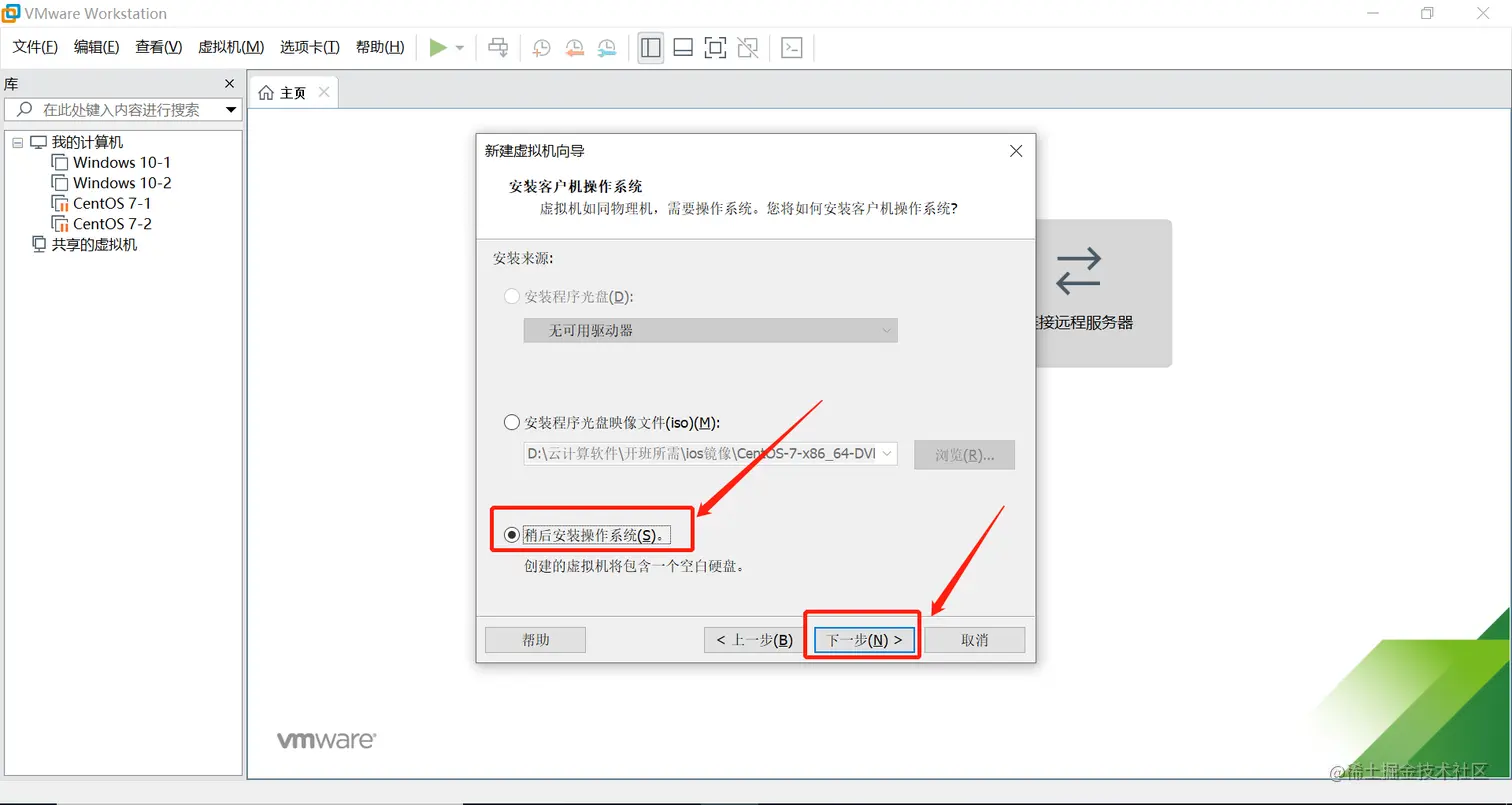This screenshot has width=1512, height=805.
Task: Click 下一步(N) > to continue
Action: tap(864, 640)
